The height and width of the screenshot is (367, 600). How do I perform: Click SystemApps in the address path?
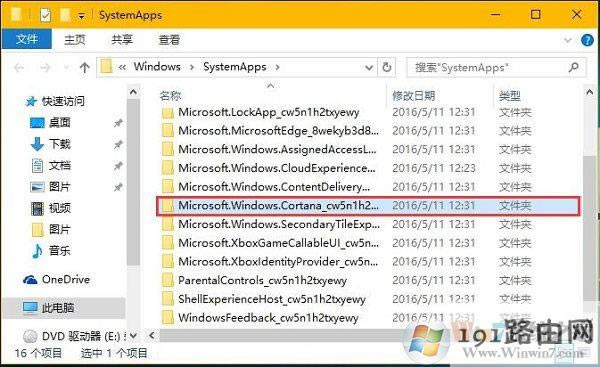pos(235,67)
